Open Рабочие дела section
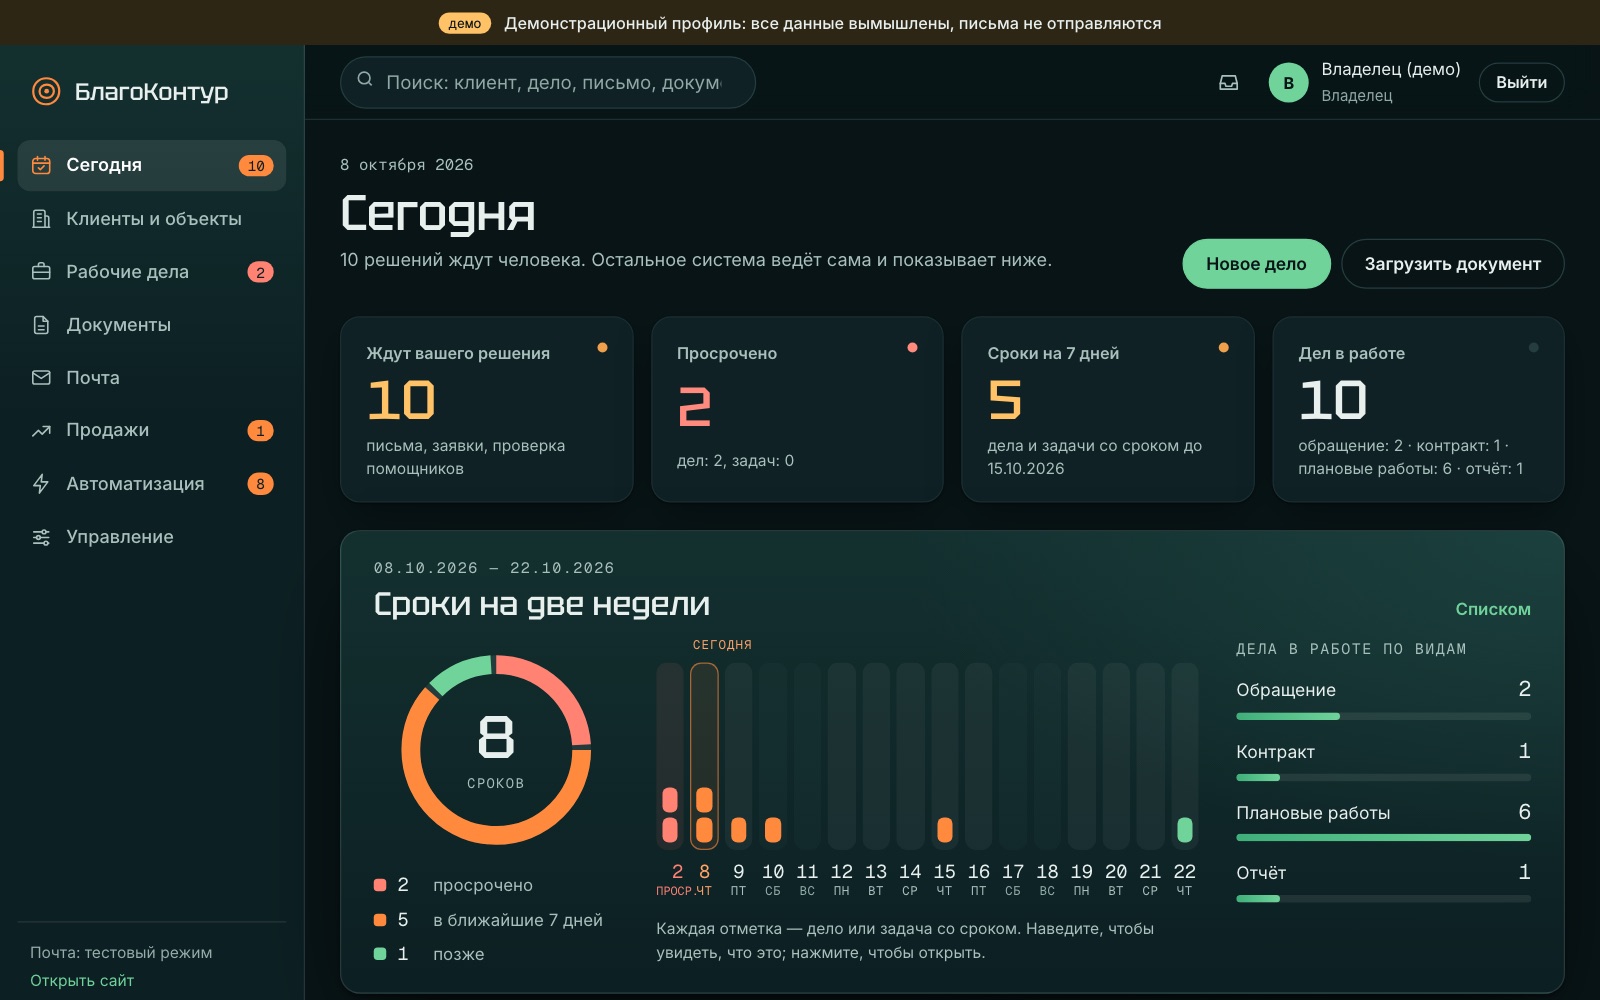Image resolution: width=1600 pixels, height=1000 pixels. (152, 271)
